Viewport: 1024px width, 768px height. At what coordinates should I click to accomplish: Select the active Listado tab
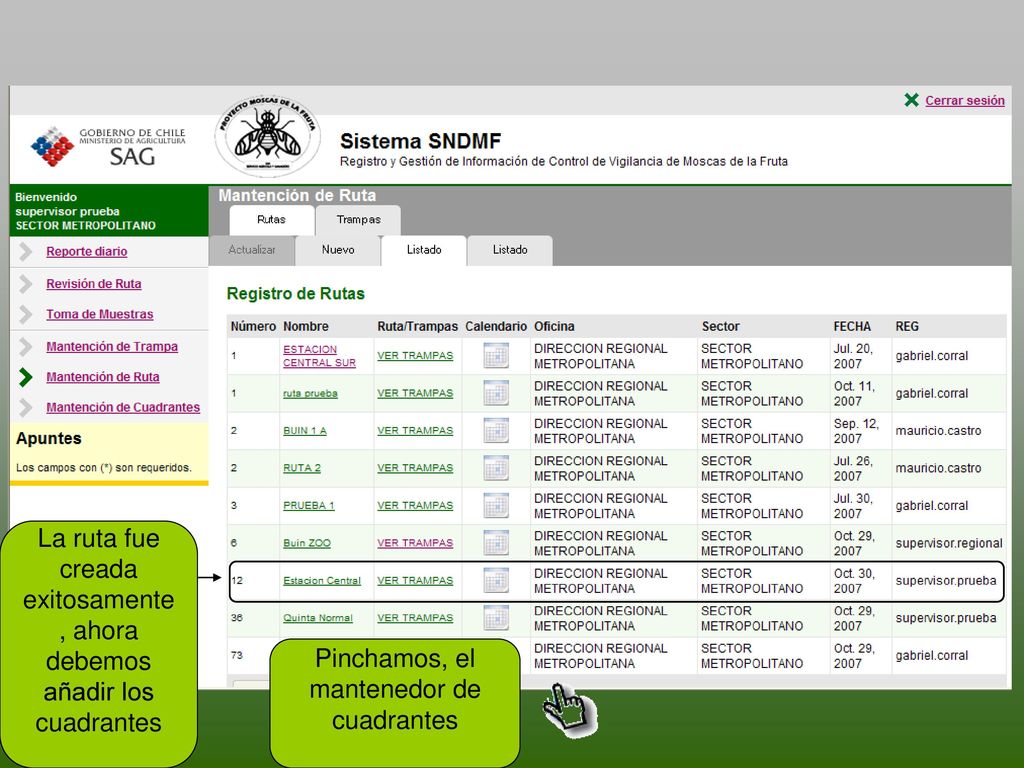[x=424, y=250]
